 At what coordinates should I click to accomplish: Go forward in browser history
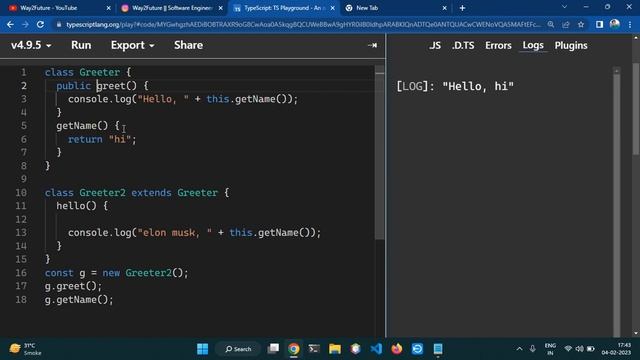coord(25,24)
